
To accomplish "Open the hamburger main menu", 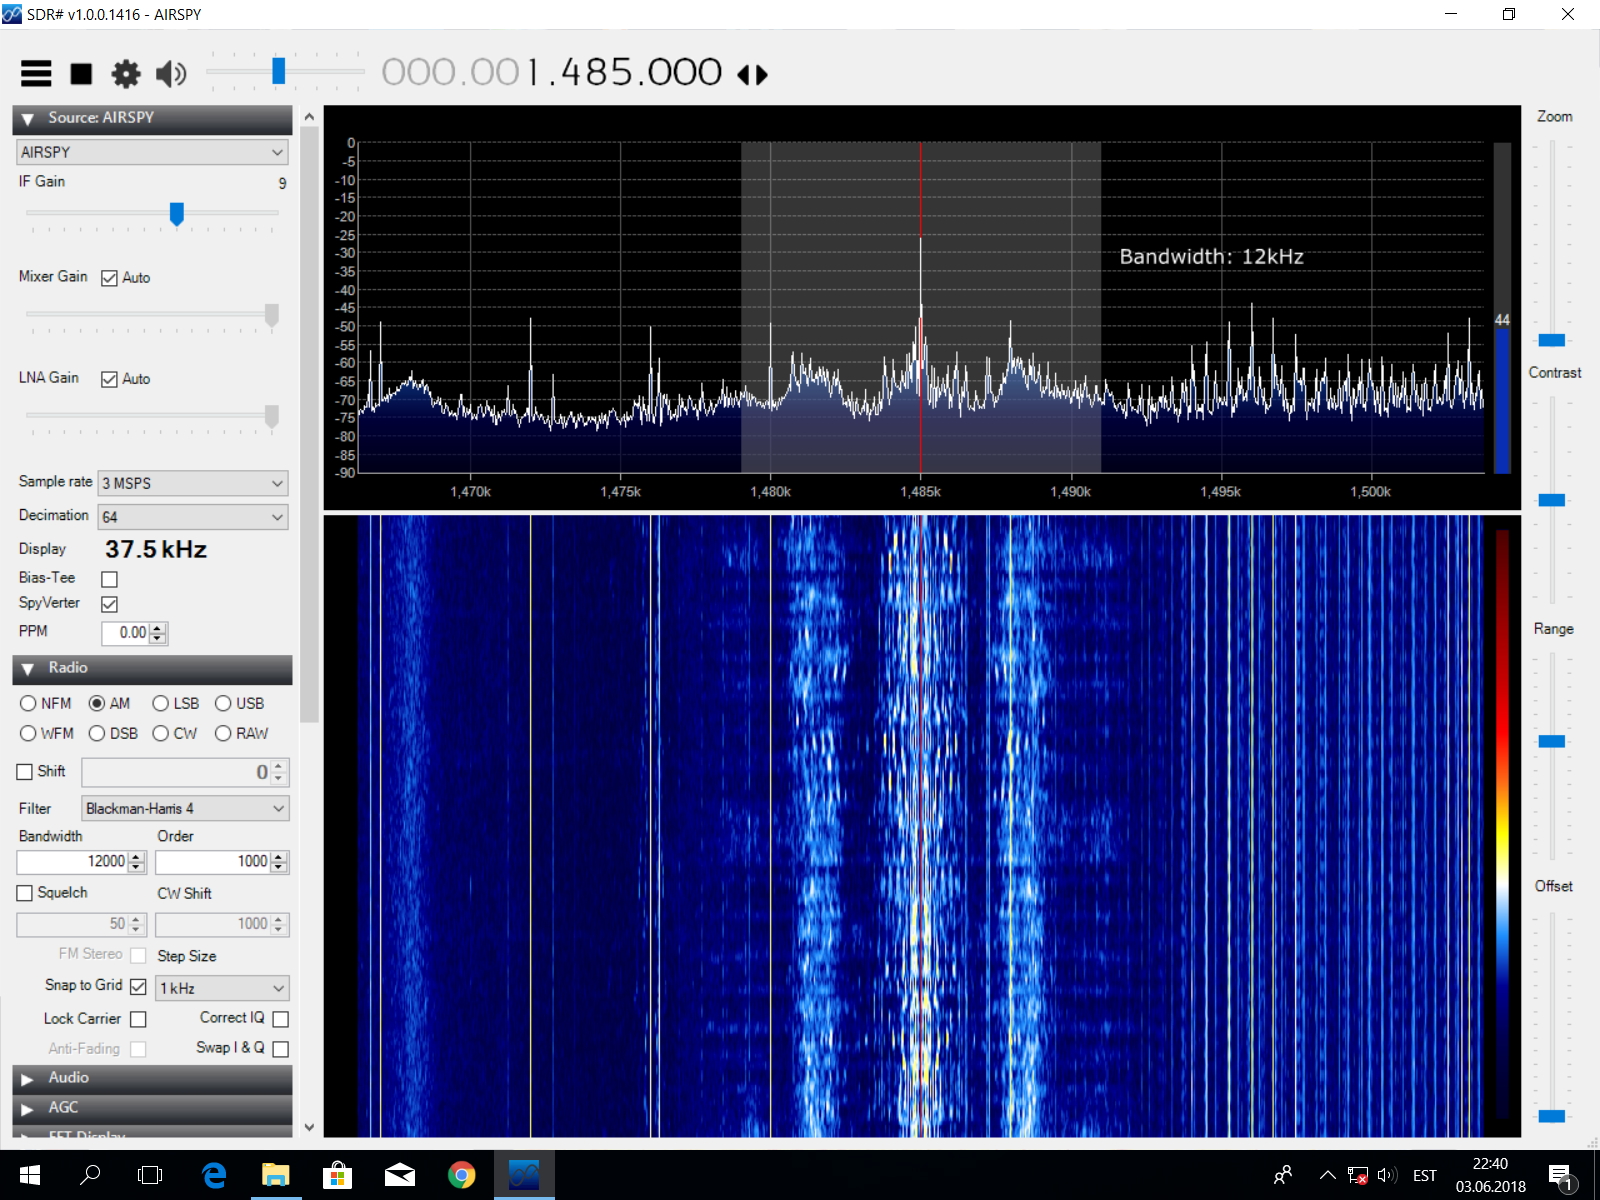I will (36, 74).
